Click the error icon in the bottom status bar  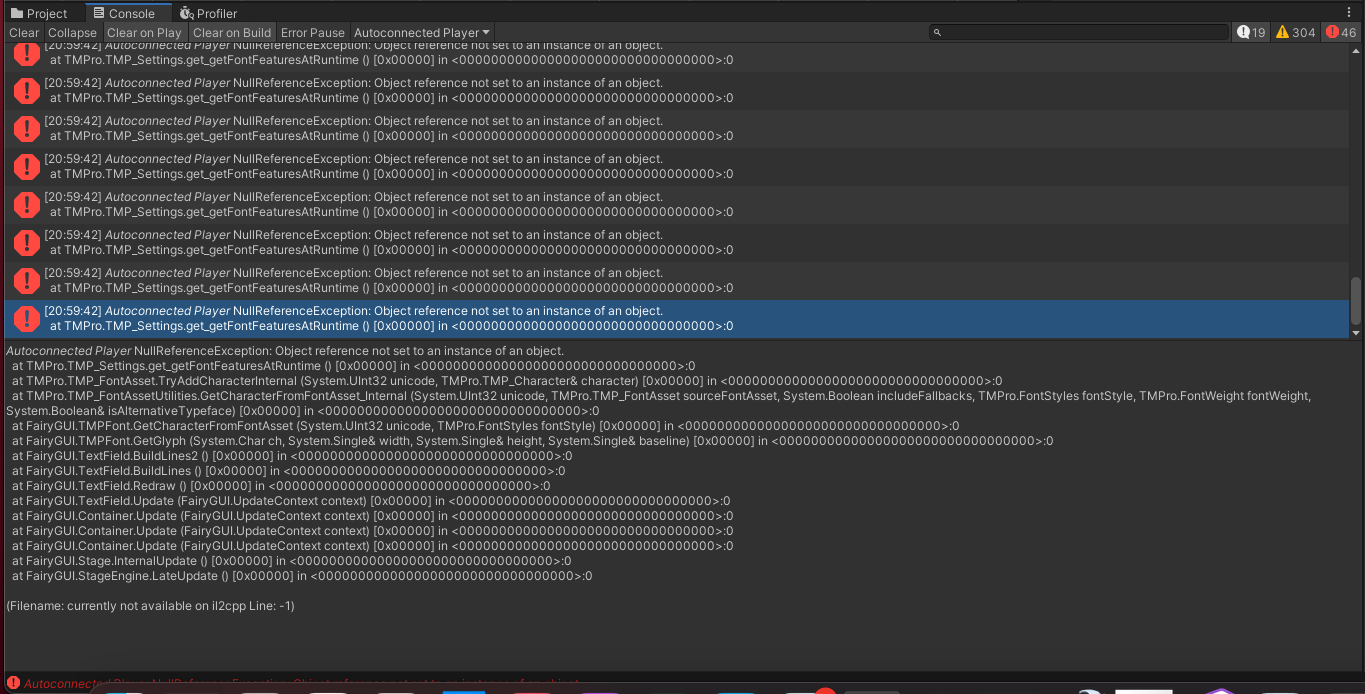coord(13,683)
